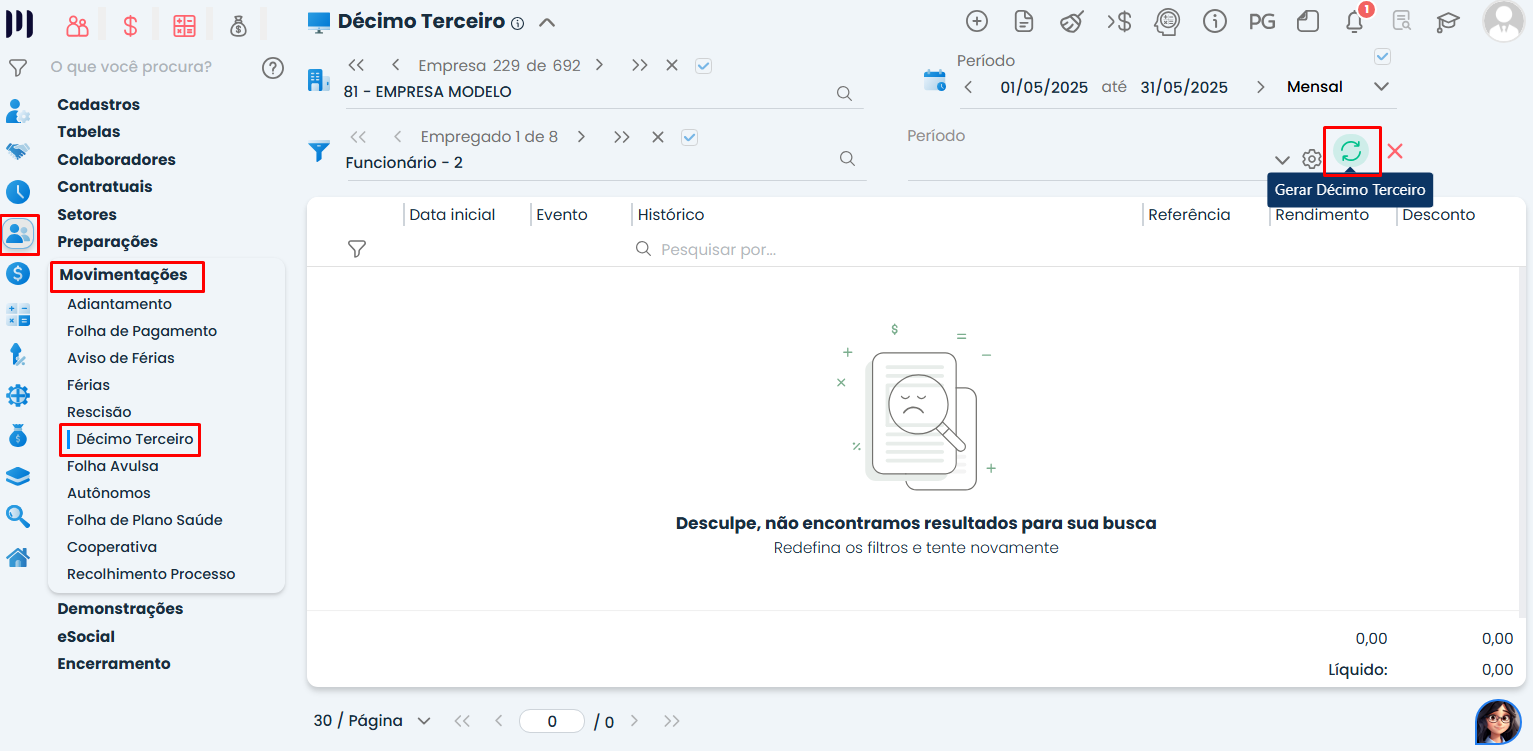Click the settings gear icon beside Período filter
The height and width of the screenshot is (751, 1533).
point(1311,159)
